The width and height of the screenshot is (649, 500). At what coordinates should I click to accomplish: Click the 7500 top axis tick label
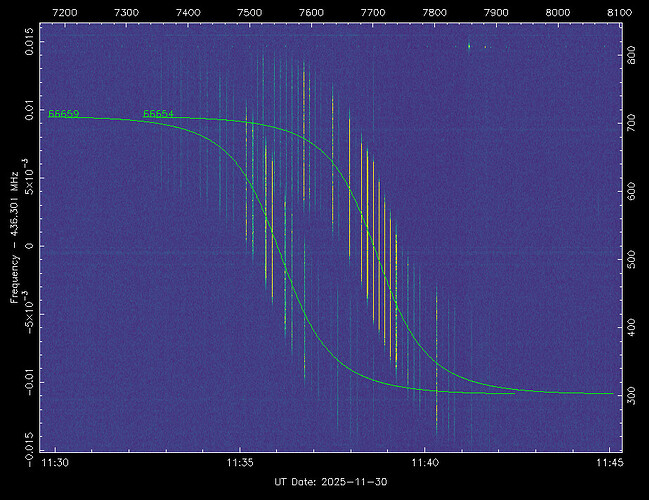point(250,12)
